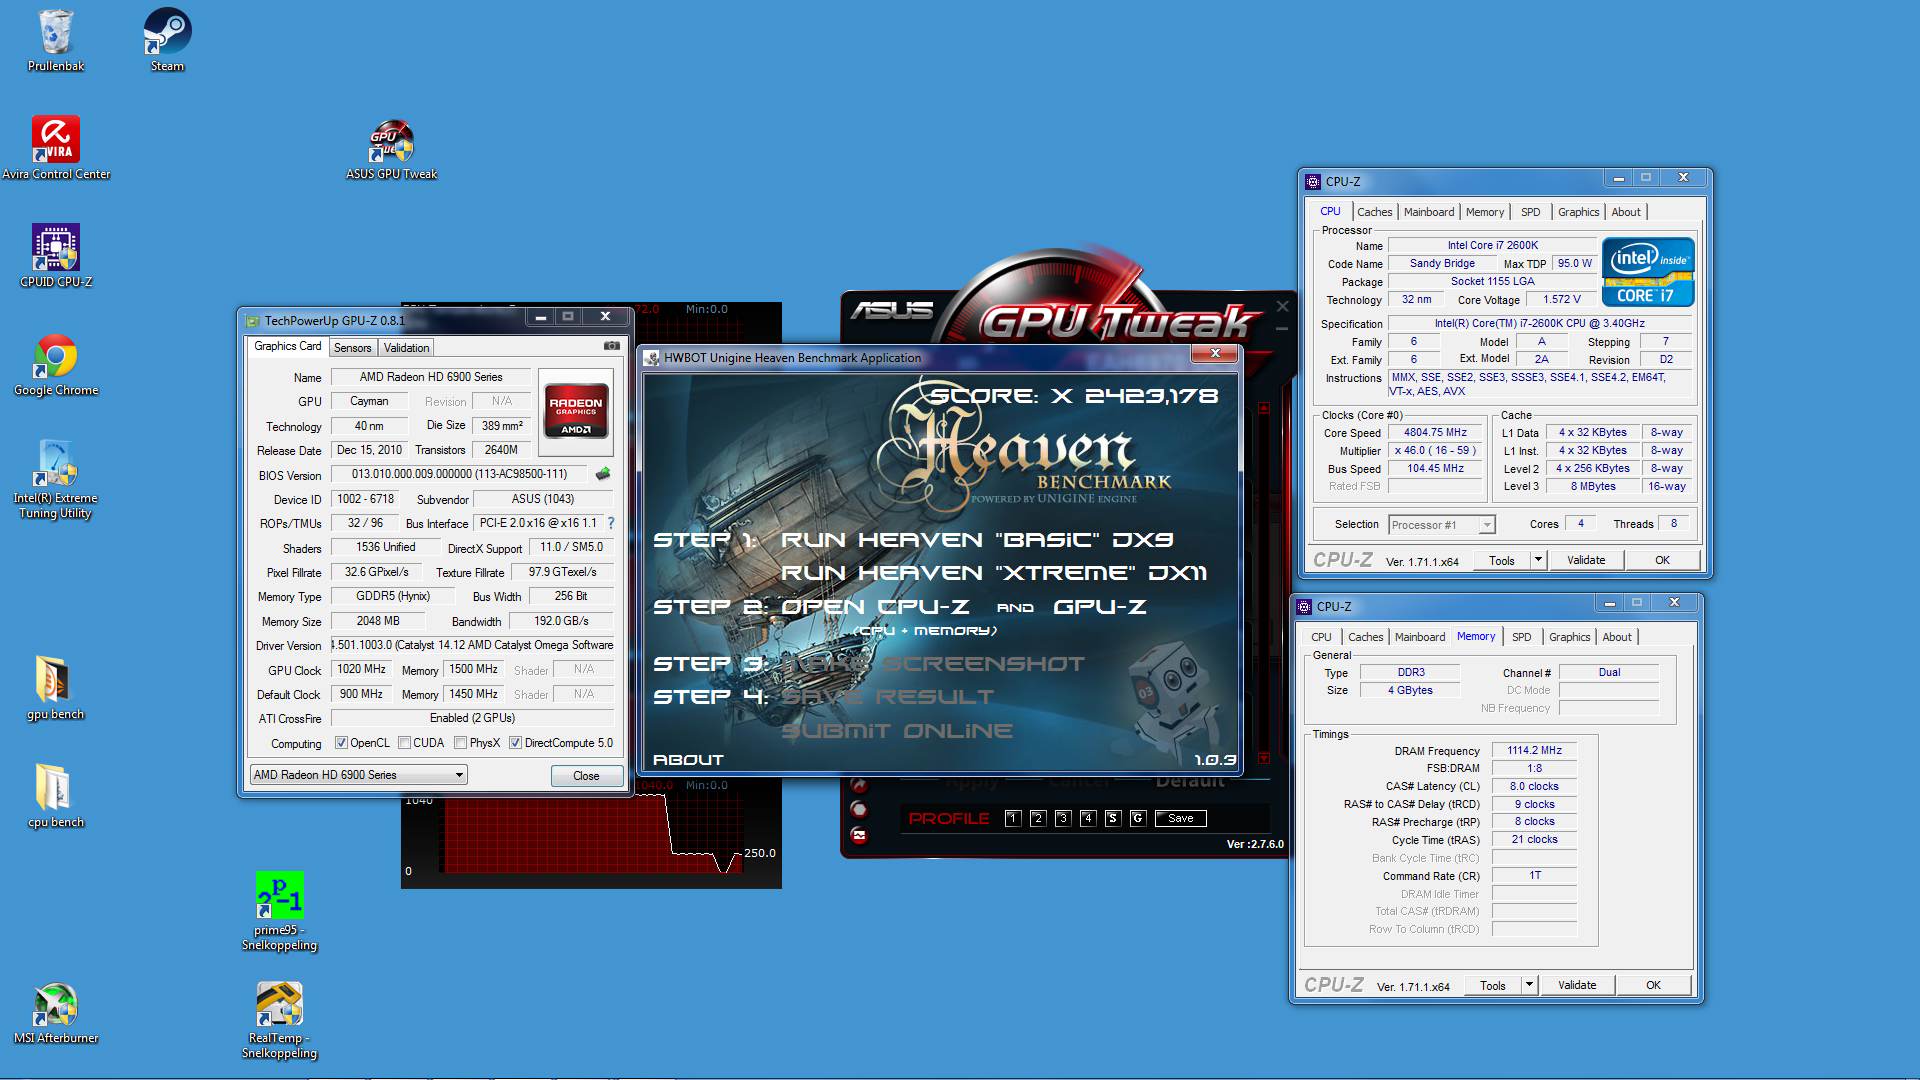Image resolution: width=1920 pixels, height=1080 pixels.
Task: Open the About tab in lower CPU-Z window
Action: 1617,637
